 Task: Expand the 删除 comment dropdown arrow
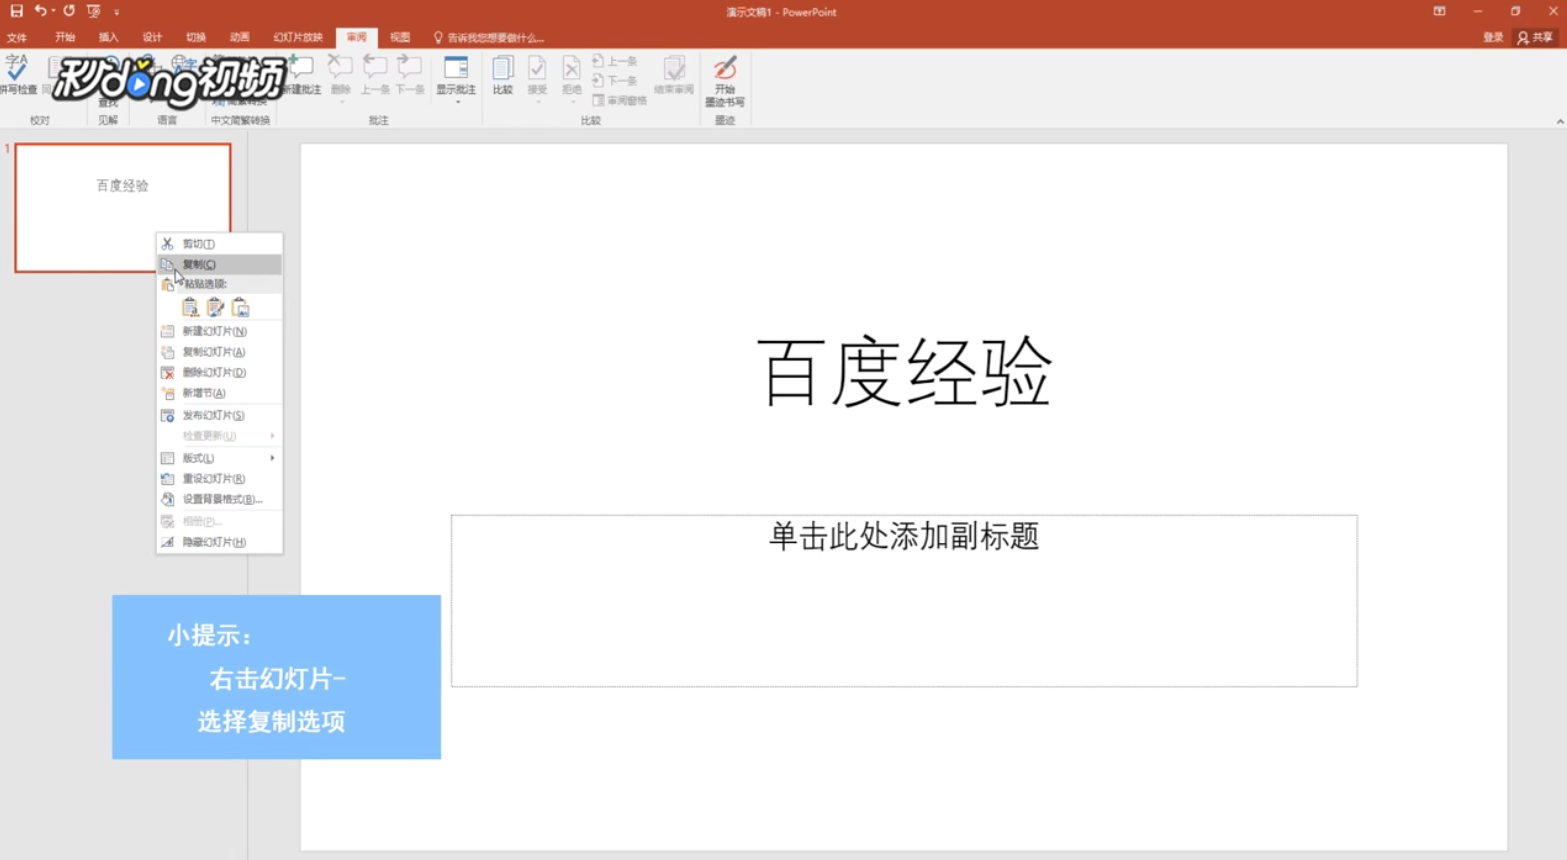tap(341, 102)
